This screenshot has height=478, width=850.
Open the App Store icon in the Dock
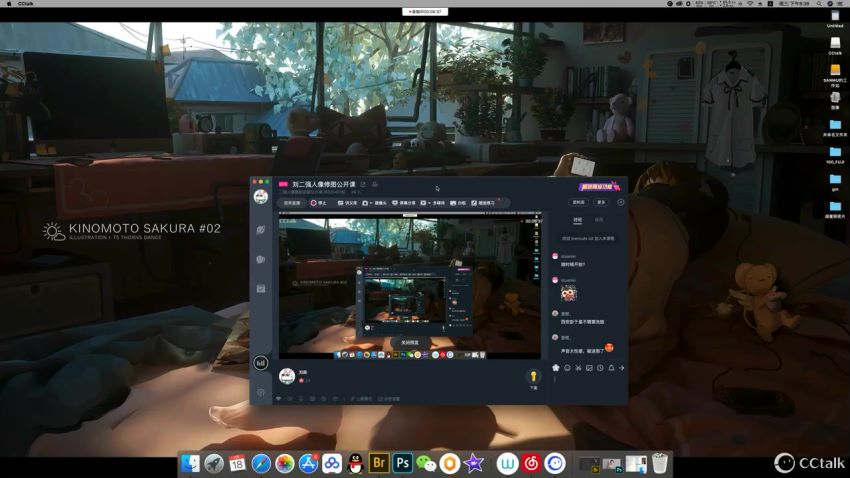pos(308,463)
